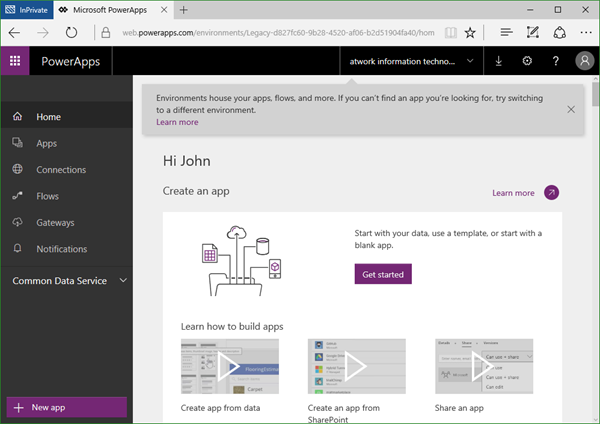Click the New app button
The width and height of the screenshot is (600, 424).
64,407
